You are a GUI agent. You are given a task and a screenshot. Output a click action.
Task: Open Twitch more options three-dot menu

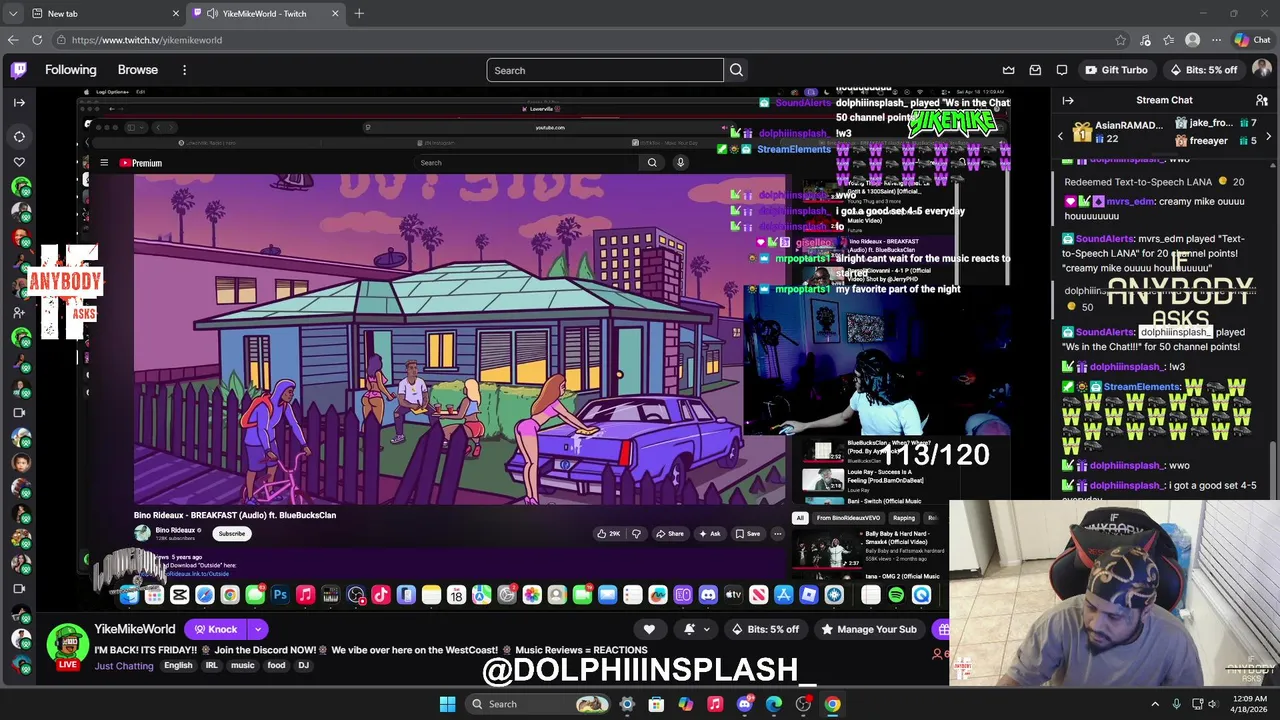point(184,70)
